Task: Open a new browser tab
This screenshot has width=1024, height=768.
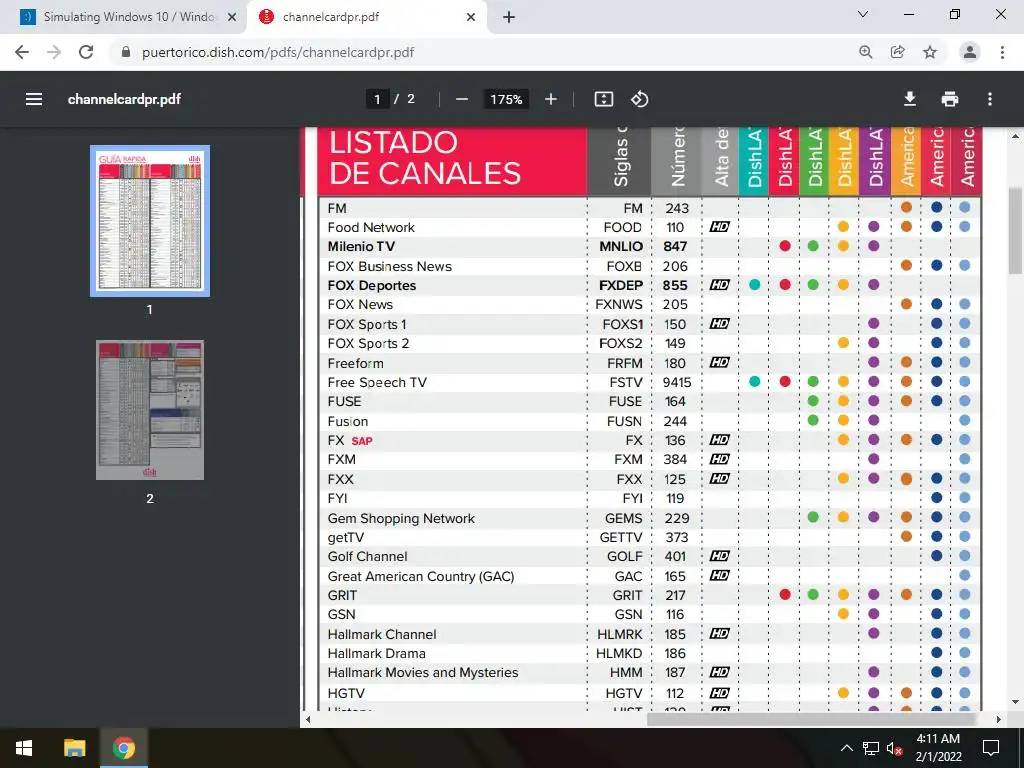Action: (509, 18)
